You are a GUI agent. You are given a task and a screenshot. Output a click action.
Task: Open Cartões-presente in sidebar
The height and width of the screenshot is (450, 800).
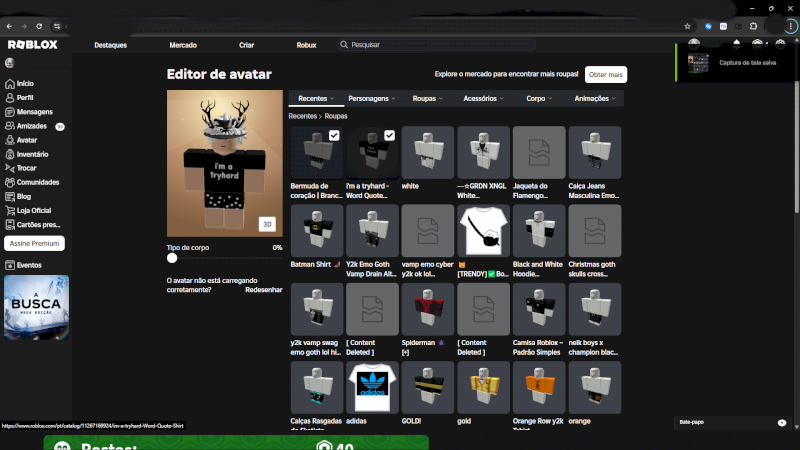[x=33, y=224]
